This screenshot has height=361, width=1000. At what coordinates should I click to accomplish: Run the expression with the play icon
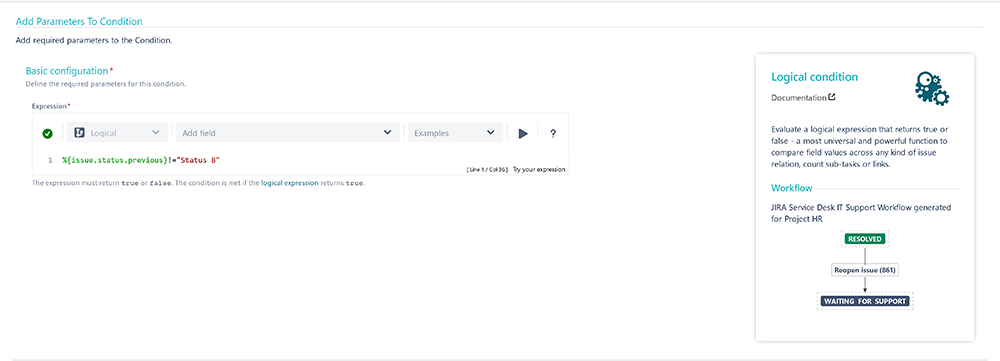[x=523, y=134]
